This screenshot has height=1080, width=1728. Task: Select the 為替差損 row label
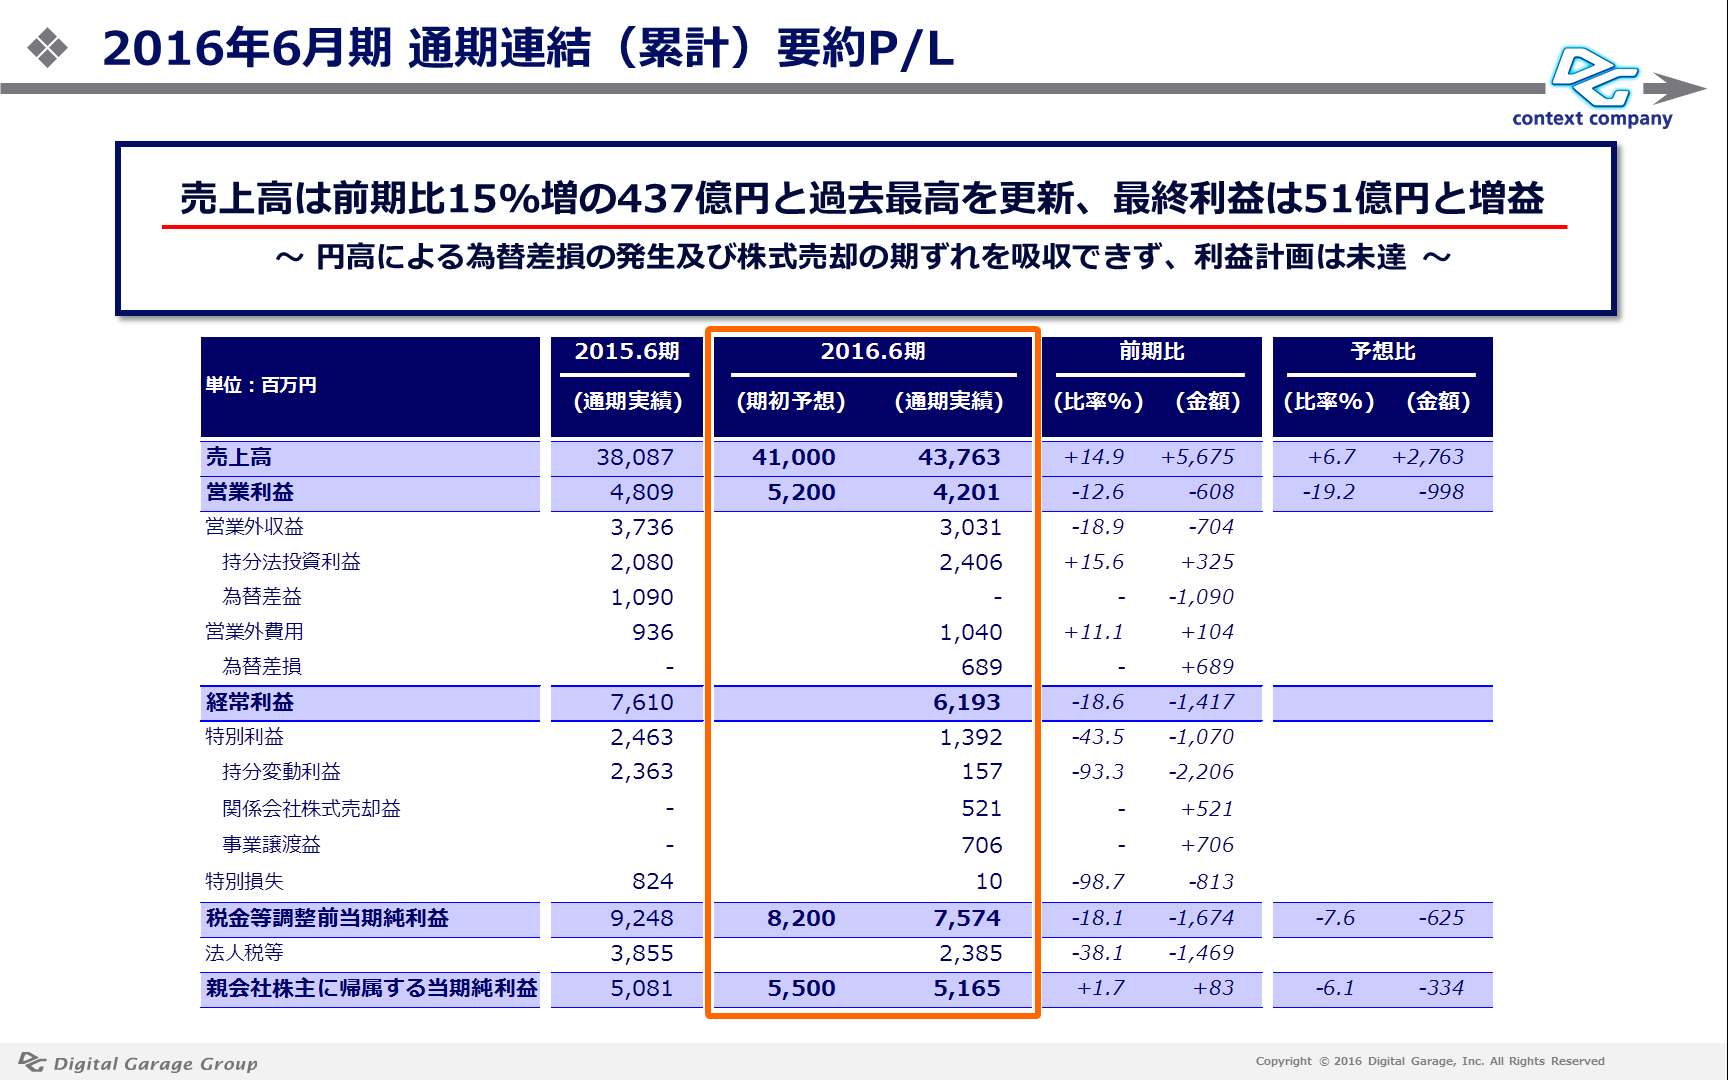[x=262, y=667]
